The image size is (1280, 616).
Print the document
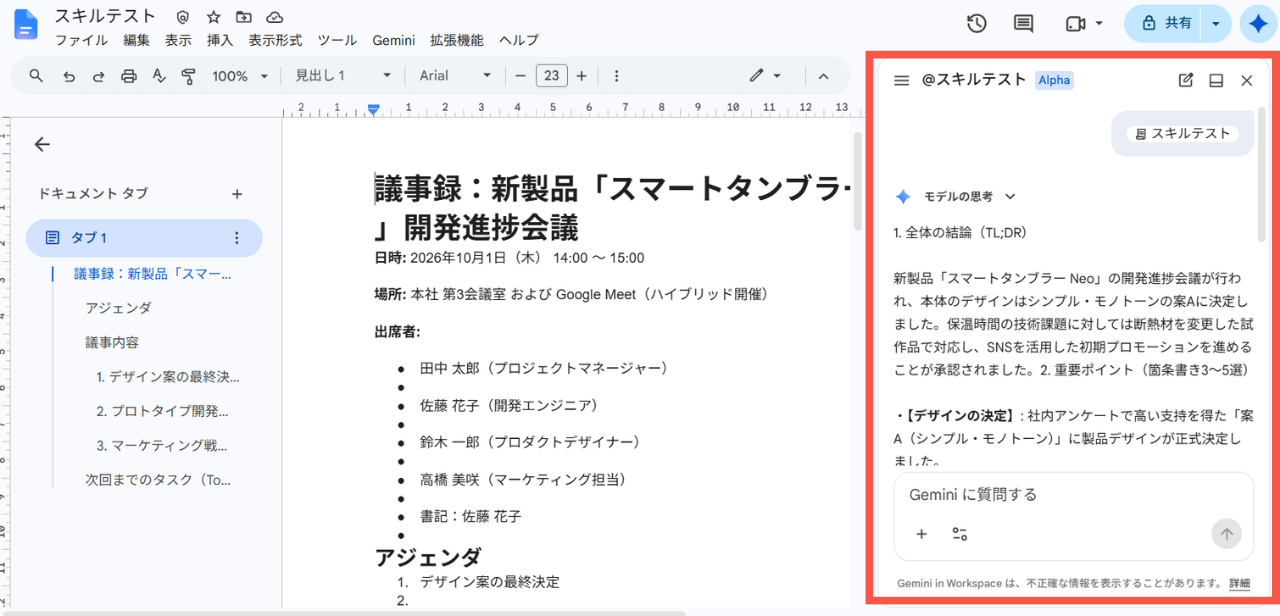128,76
